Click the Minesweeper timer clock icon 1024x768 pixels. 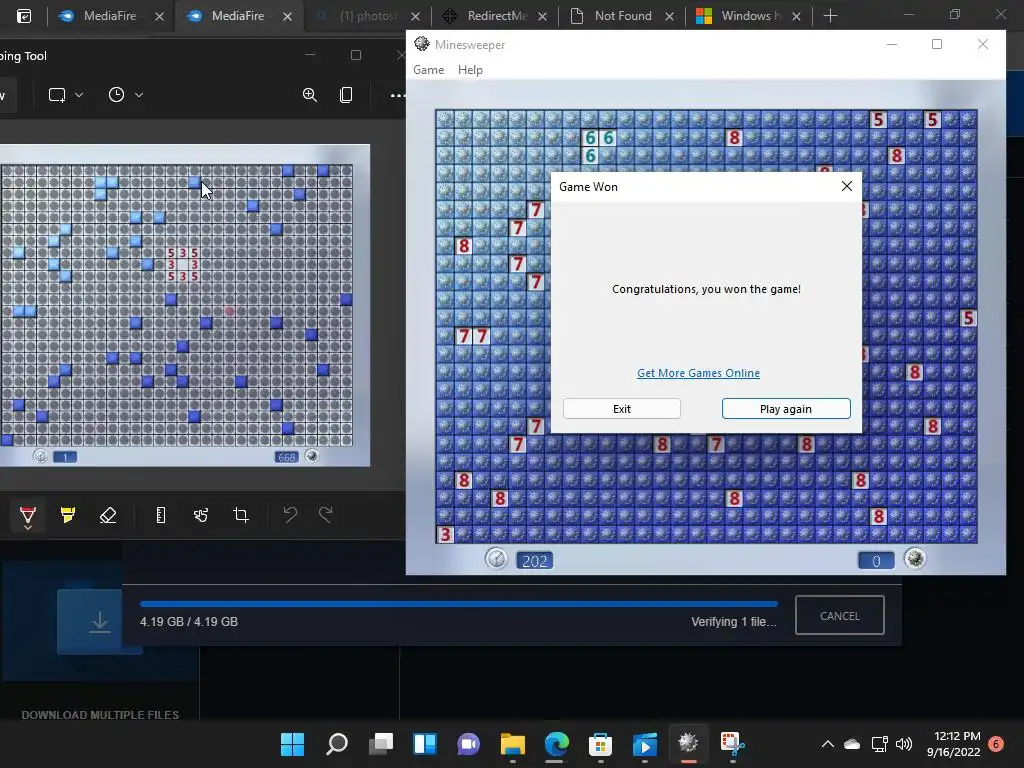[x=496, y=559]
